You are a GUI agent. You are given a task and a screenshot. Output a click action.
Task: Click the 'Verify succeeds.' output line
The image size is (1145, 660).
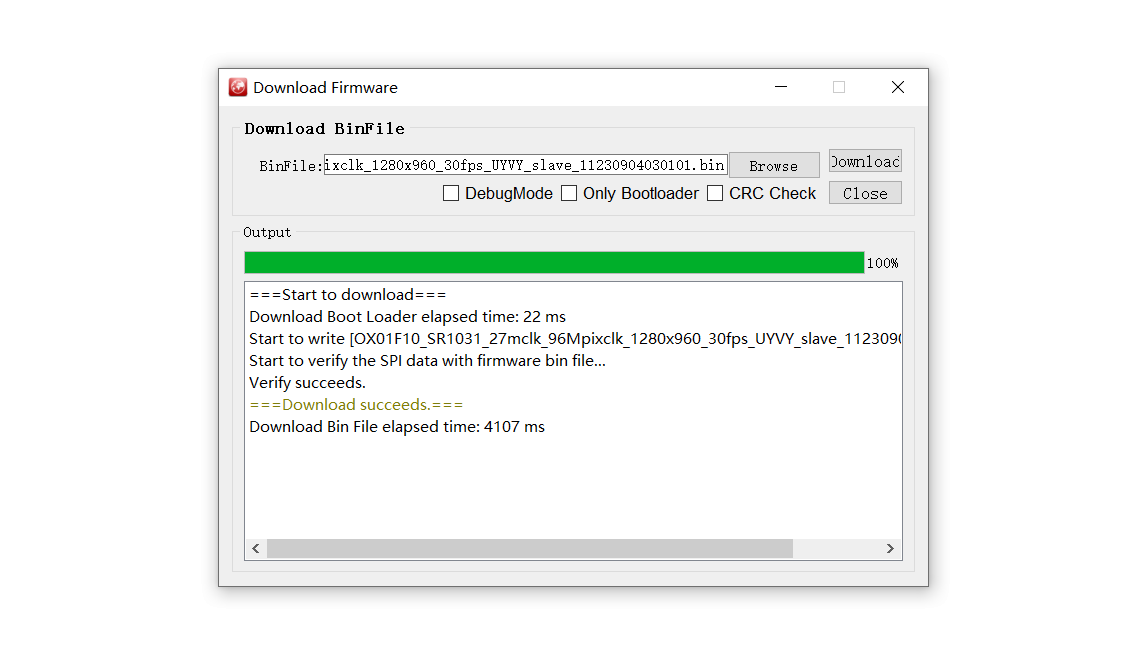307,383
